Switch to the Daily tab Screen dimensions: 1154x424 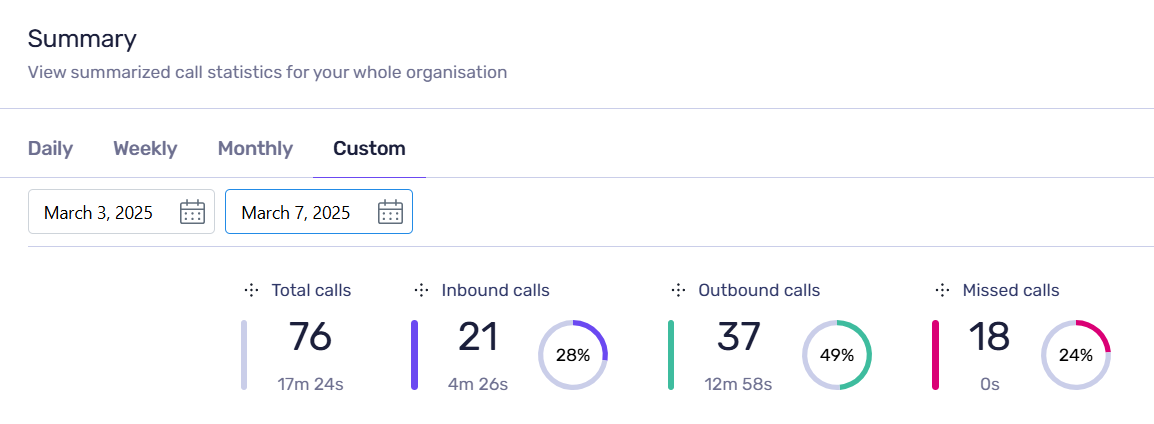[x=50, y=149]
